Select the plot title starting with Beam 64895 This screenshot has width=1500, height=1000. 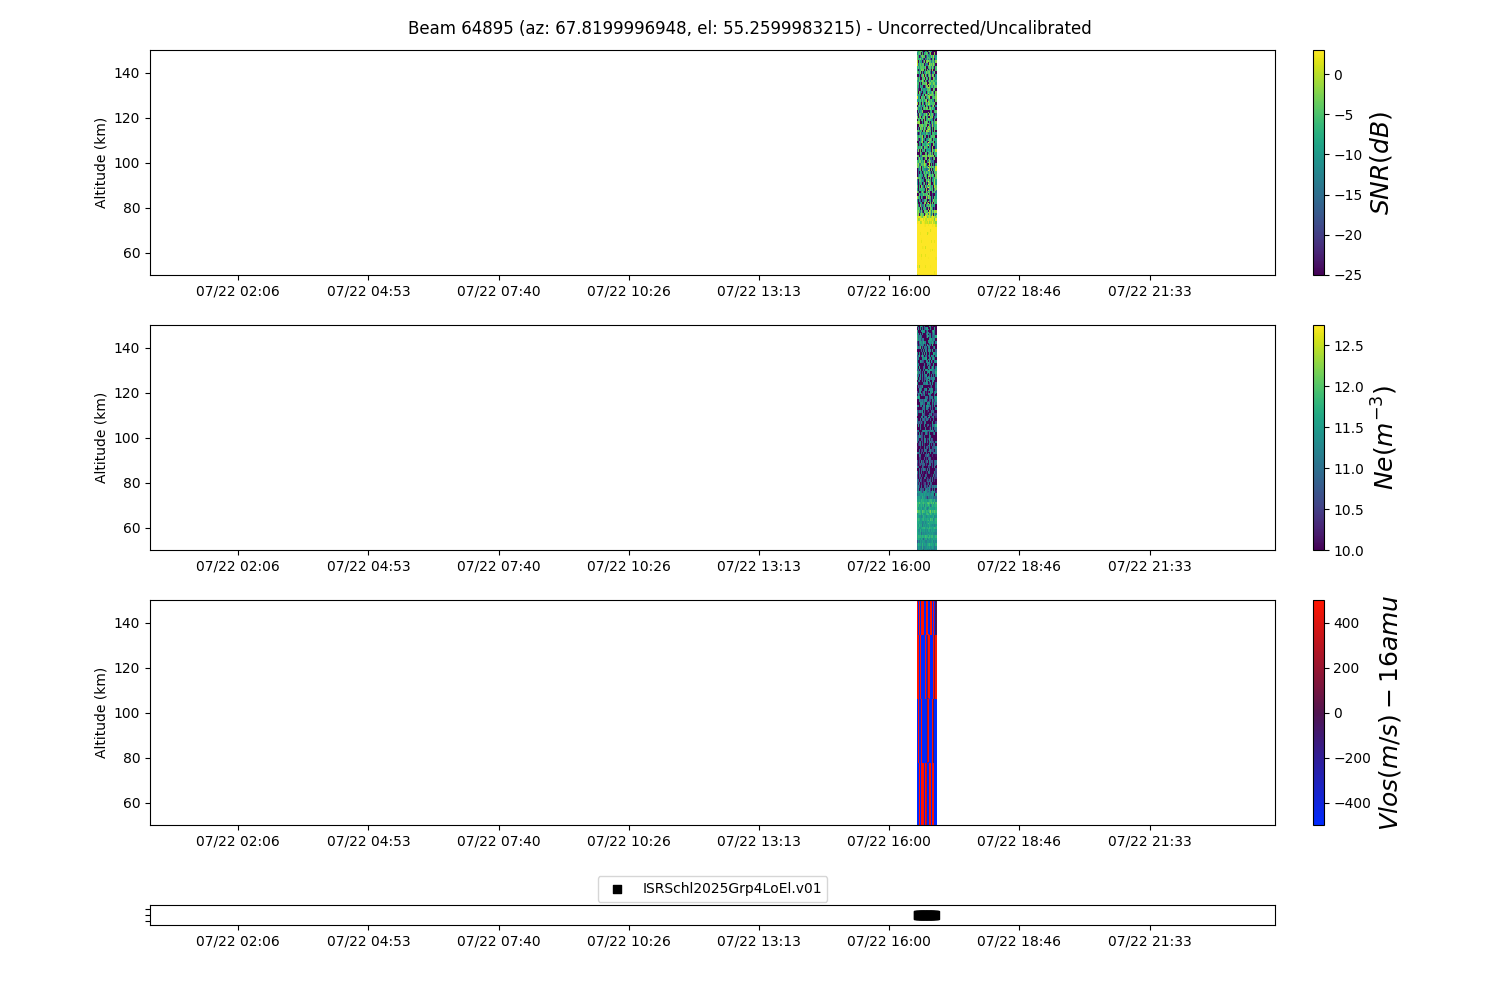click(x=749, y=28)
